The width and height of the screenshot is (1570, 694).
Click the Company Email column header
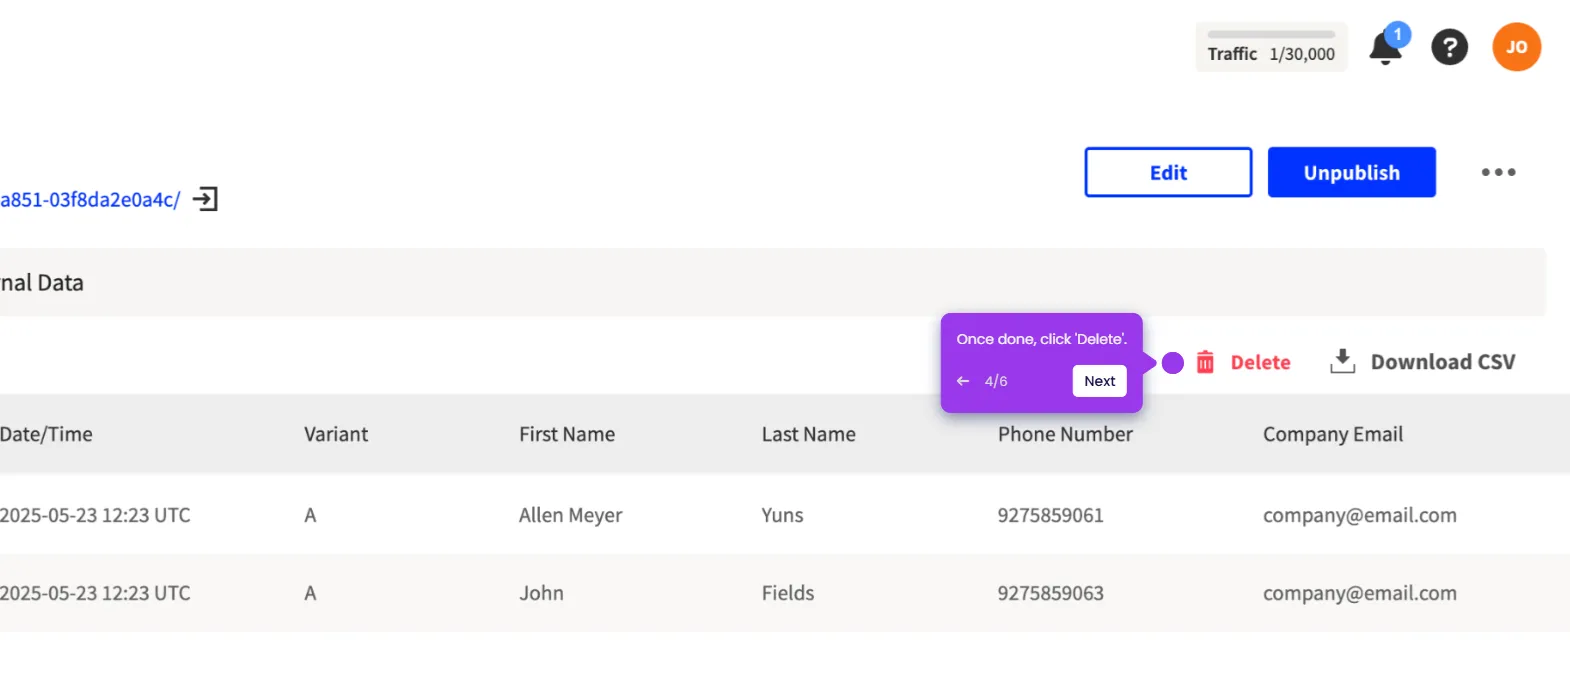click(x=1333, y=434)
